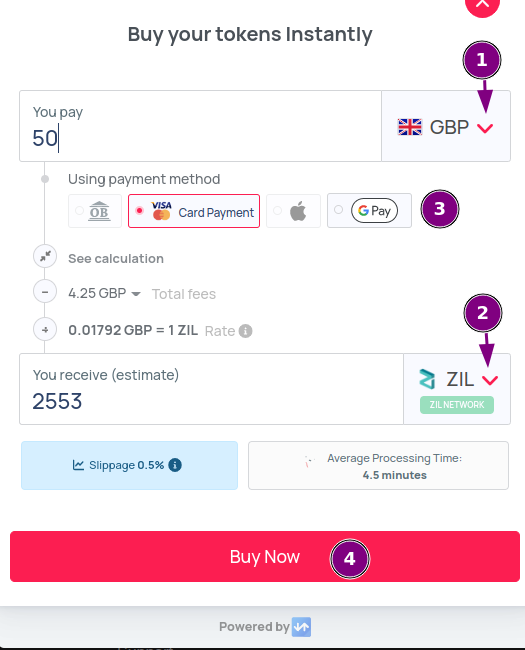This screenshot has width=525, height=650.
Task: Click the Buy Now button
Action: (x=265, y=556)
